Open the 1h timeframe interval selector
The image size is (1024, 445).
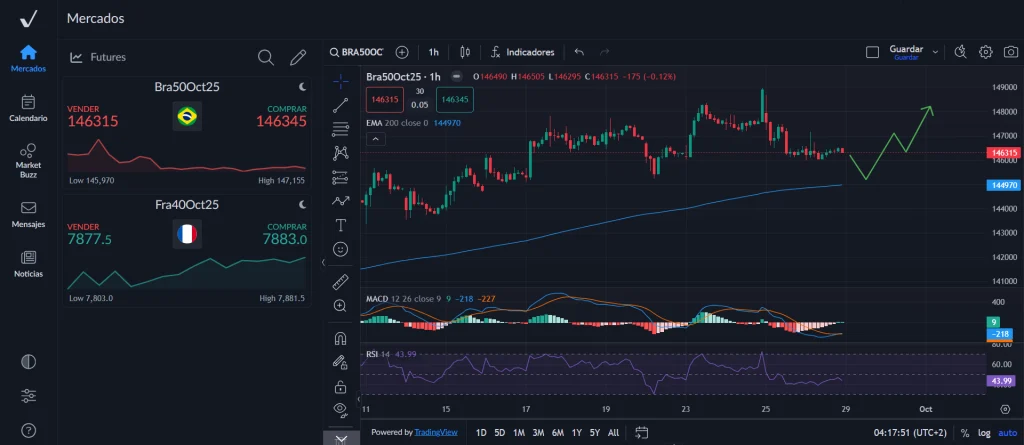pyautogui.click(x=434, y=51)
